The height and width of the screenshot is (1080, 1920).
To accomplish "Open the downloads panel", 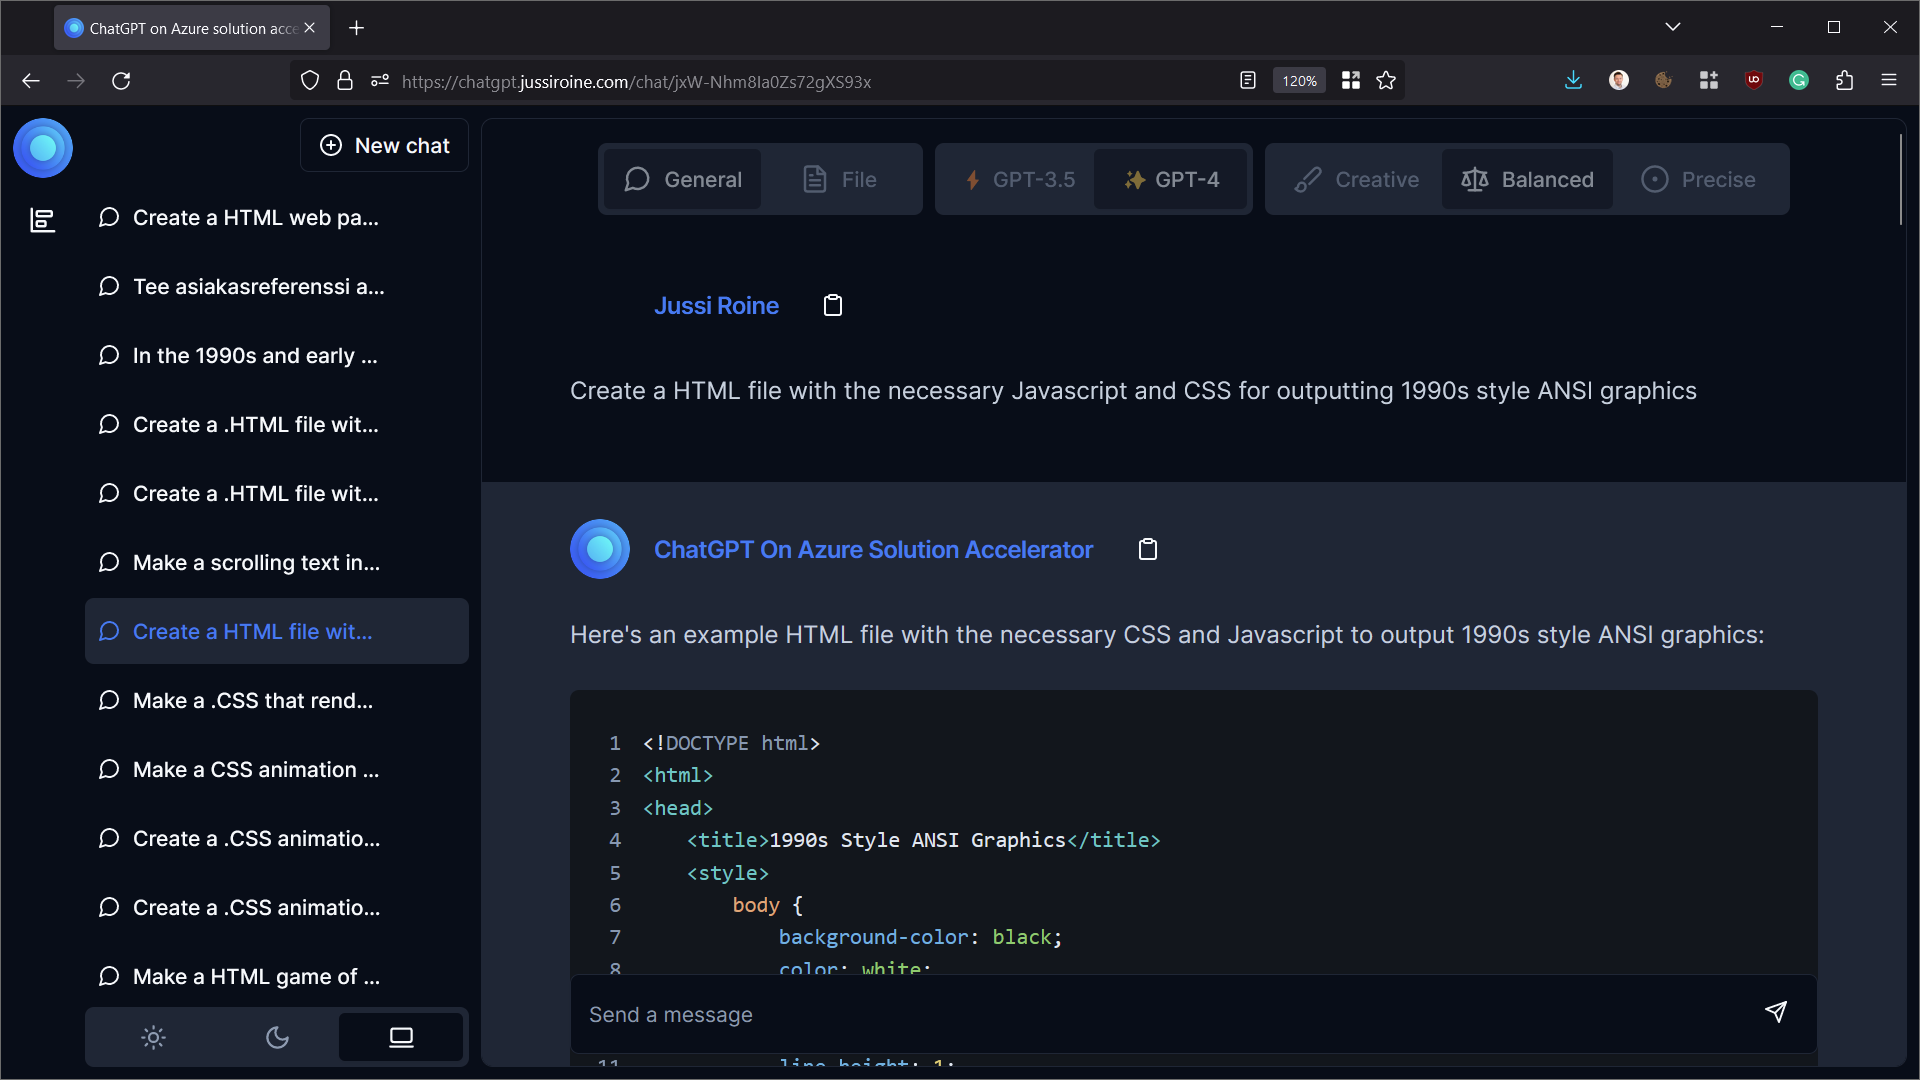I will 1573,81.
